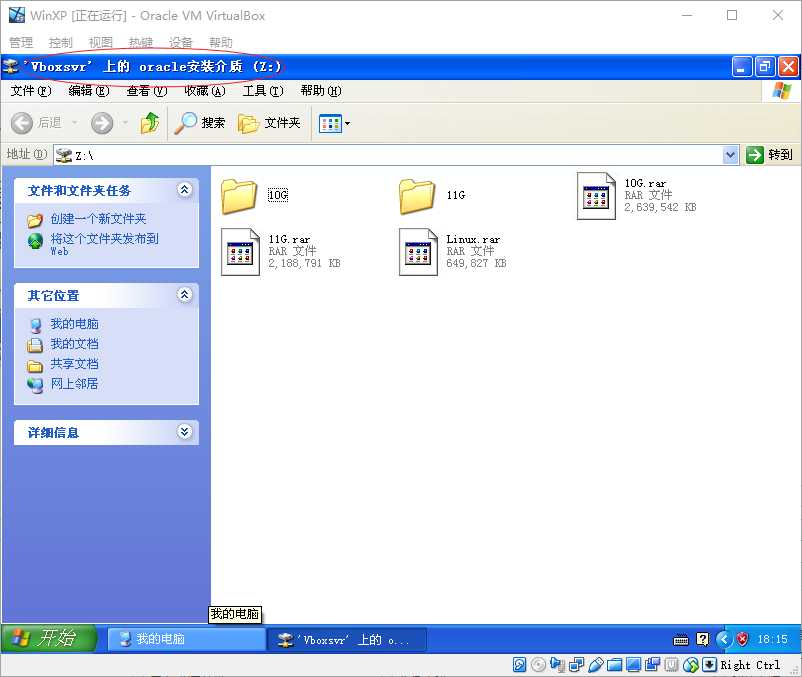
Task: Click the Forward navigation arrow icon
Action: [x=102, y=123]
